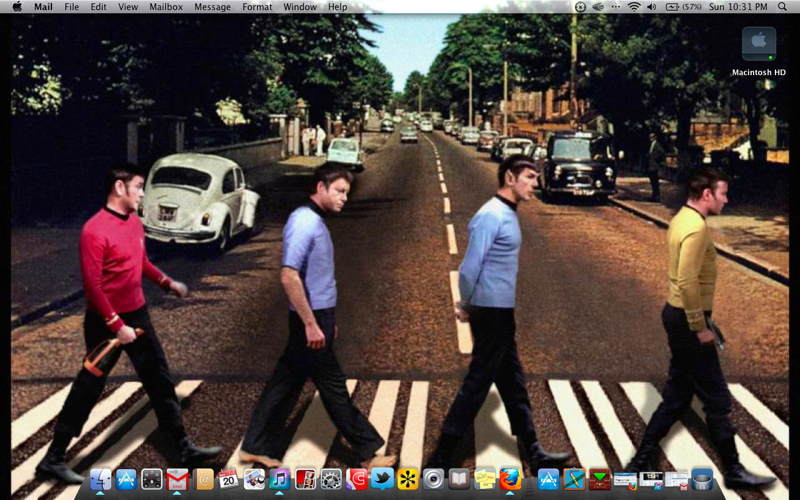Screen dimensions: 800x500
Task: Open the Mailbox menu
Action: [166, 7]
